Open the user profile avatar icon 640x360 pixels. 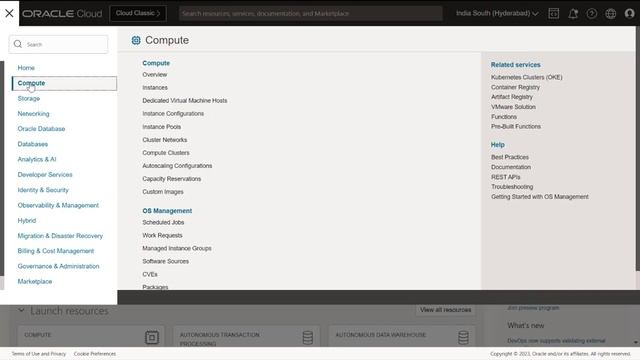point(629,13)
